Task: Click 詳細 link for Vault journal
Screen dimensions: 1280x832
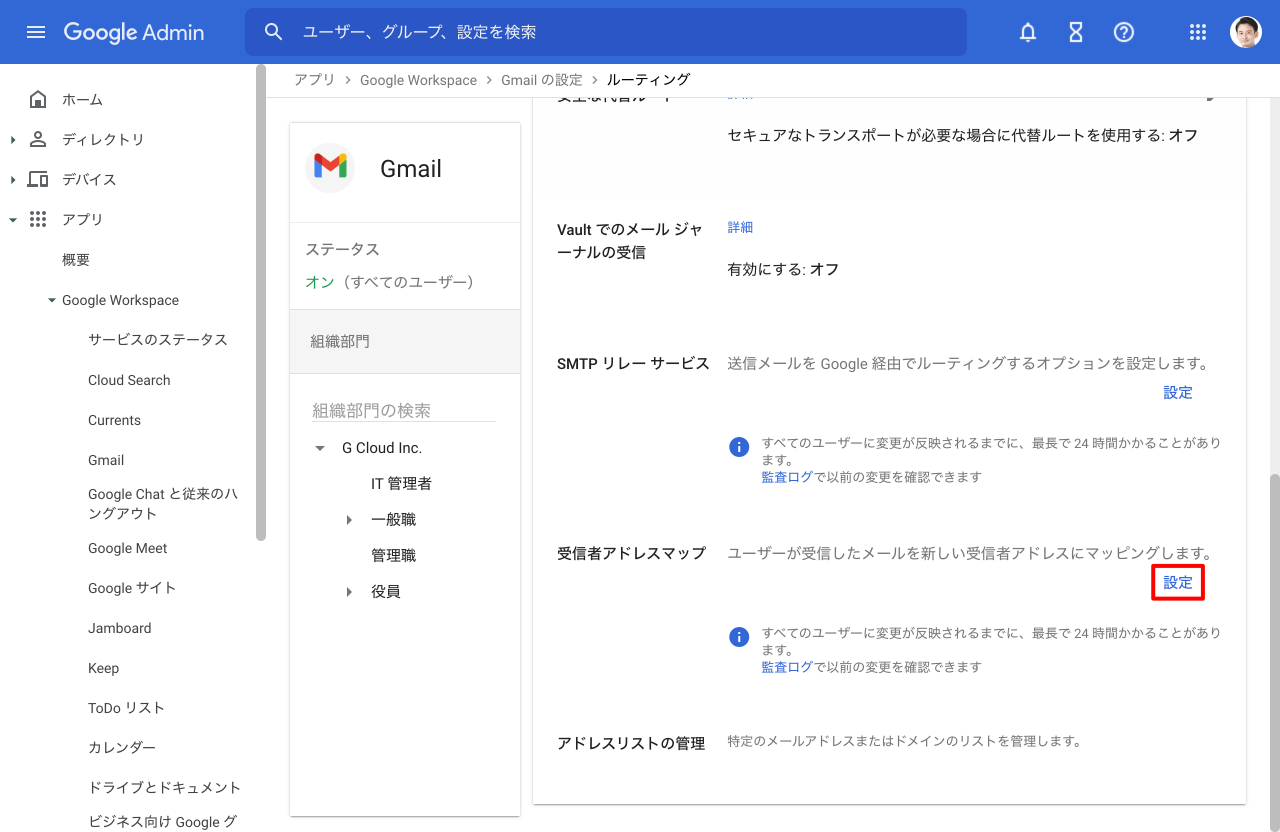Action: pos(740,227)
